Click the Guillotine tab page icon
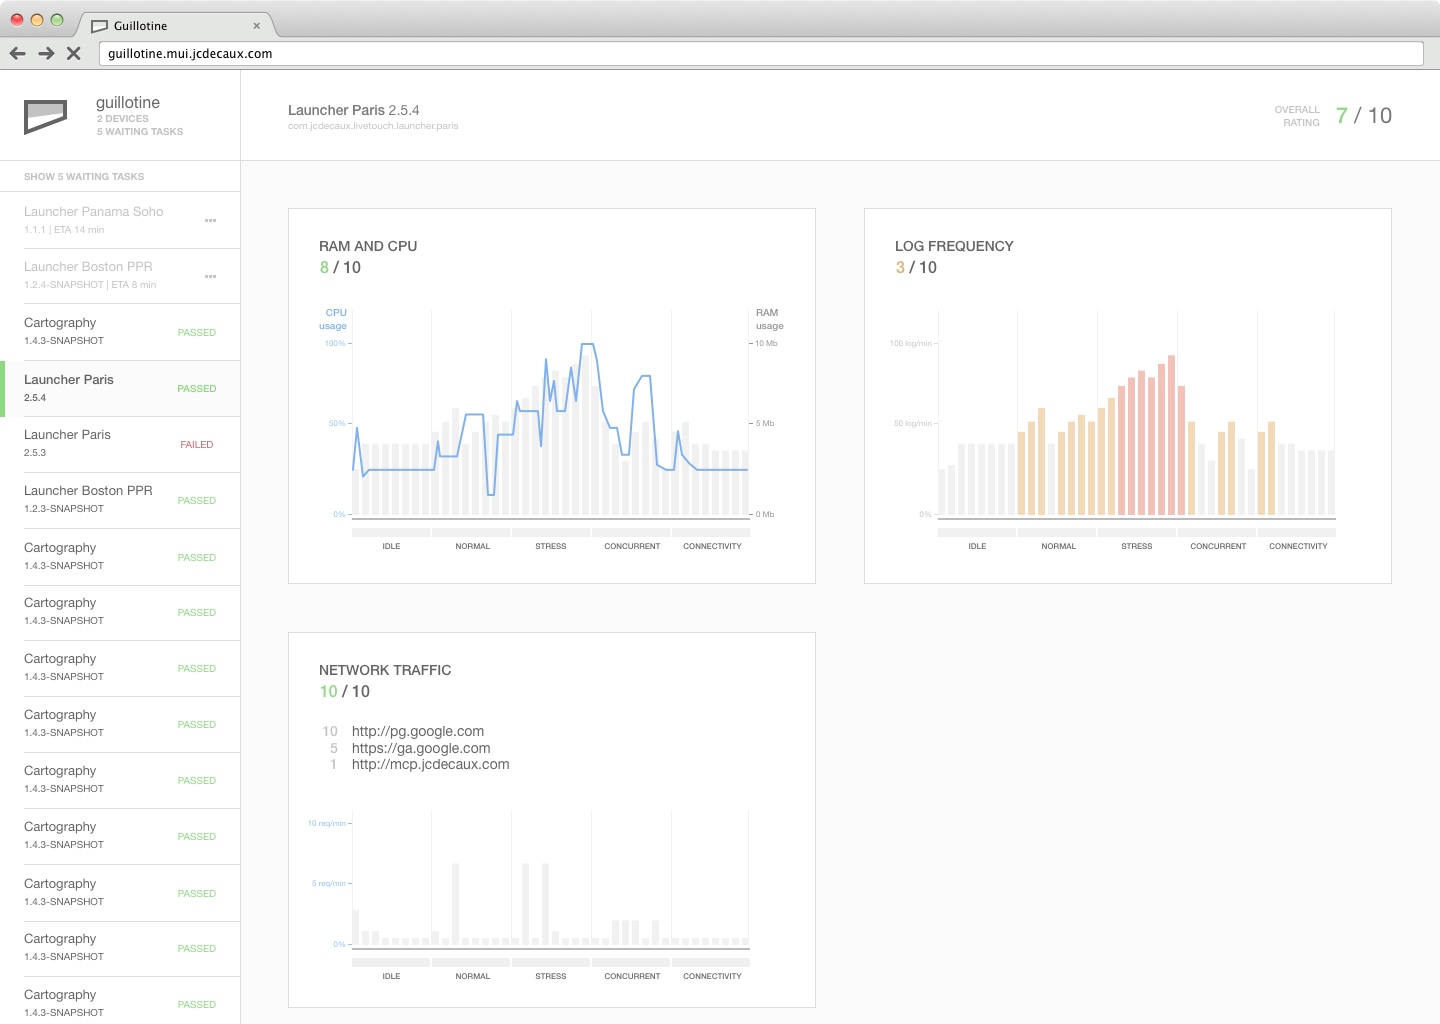Viewport: 1440px width, 1024px height. (99, 26)
